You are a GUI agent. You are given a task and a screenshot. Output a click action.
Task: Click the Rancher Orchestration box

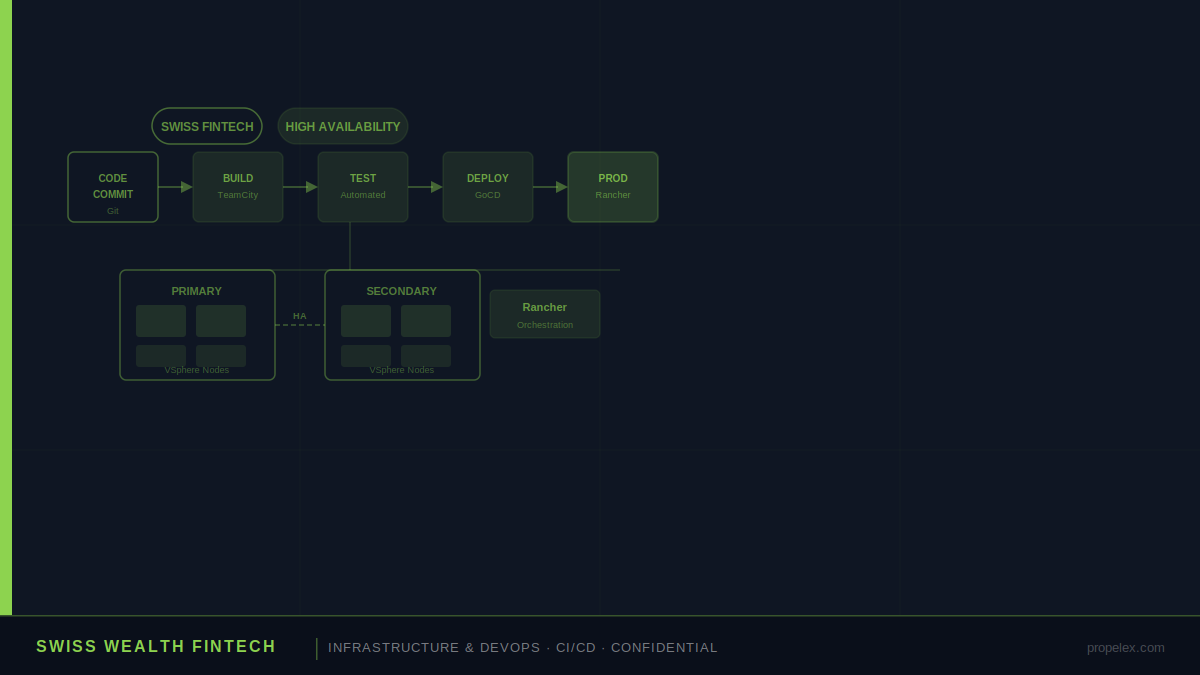pos(545,314)
